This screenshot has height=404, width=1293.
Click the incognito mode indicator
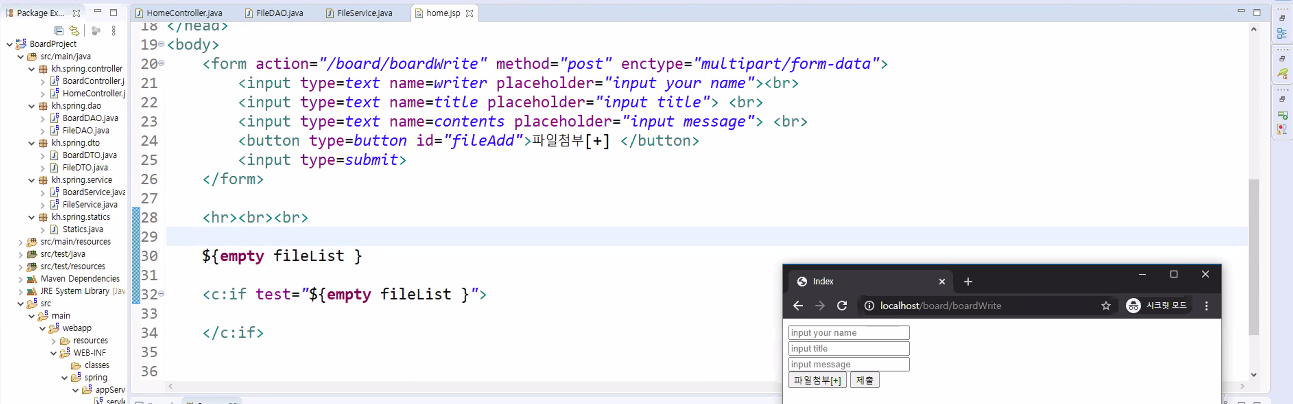[1160, 305]
